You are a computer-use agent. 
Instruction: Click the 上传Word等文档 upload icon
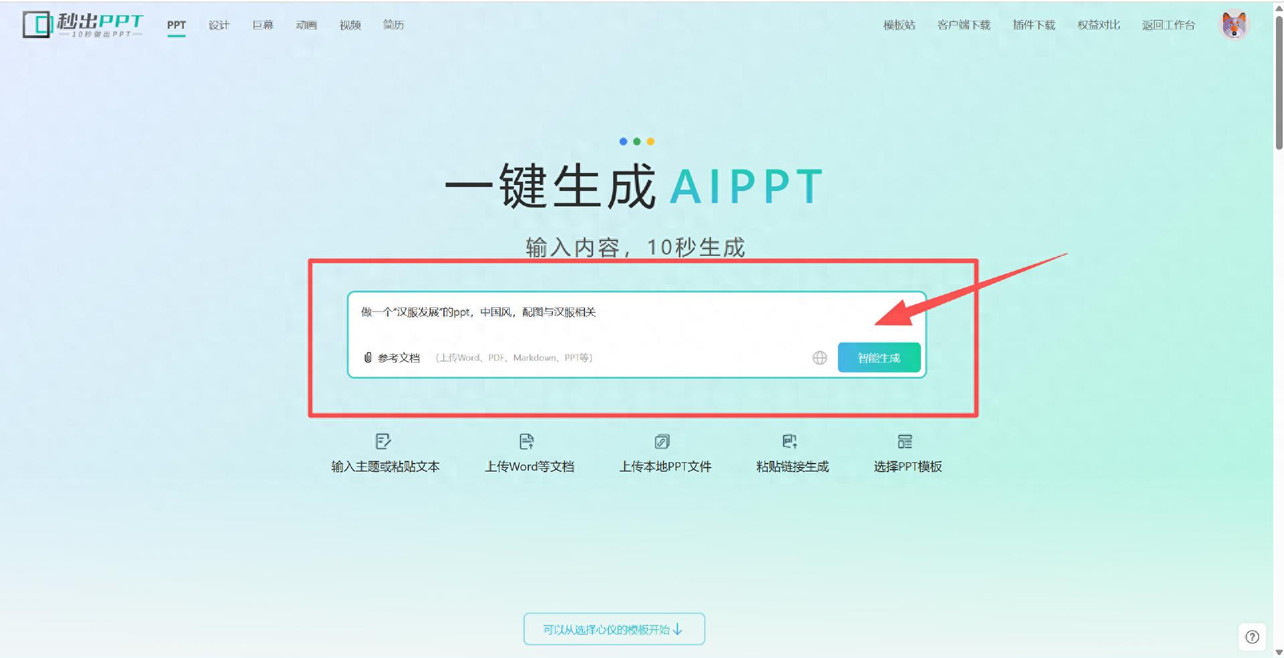527,441
